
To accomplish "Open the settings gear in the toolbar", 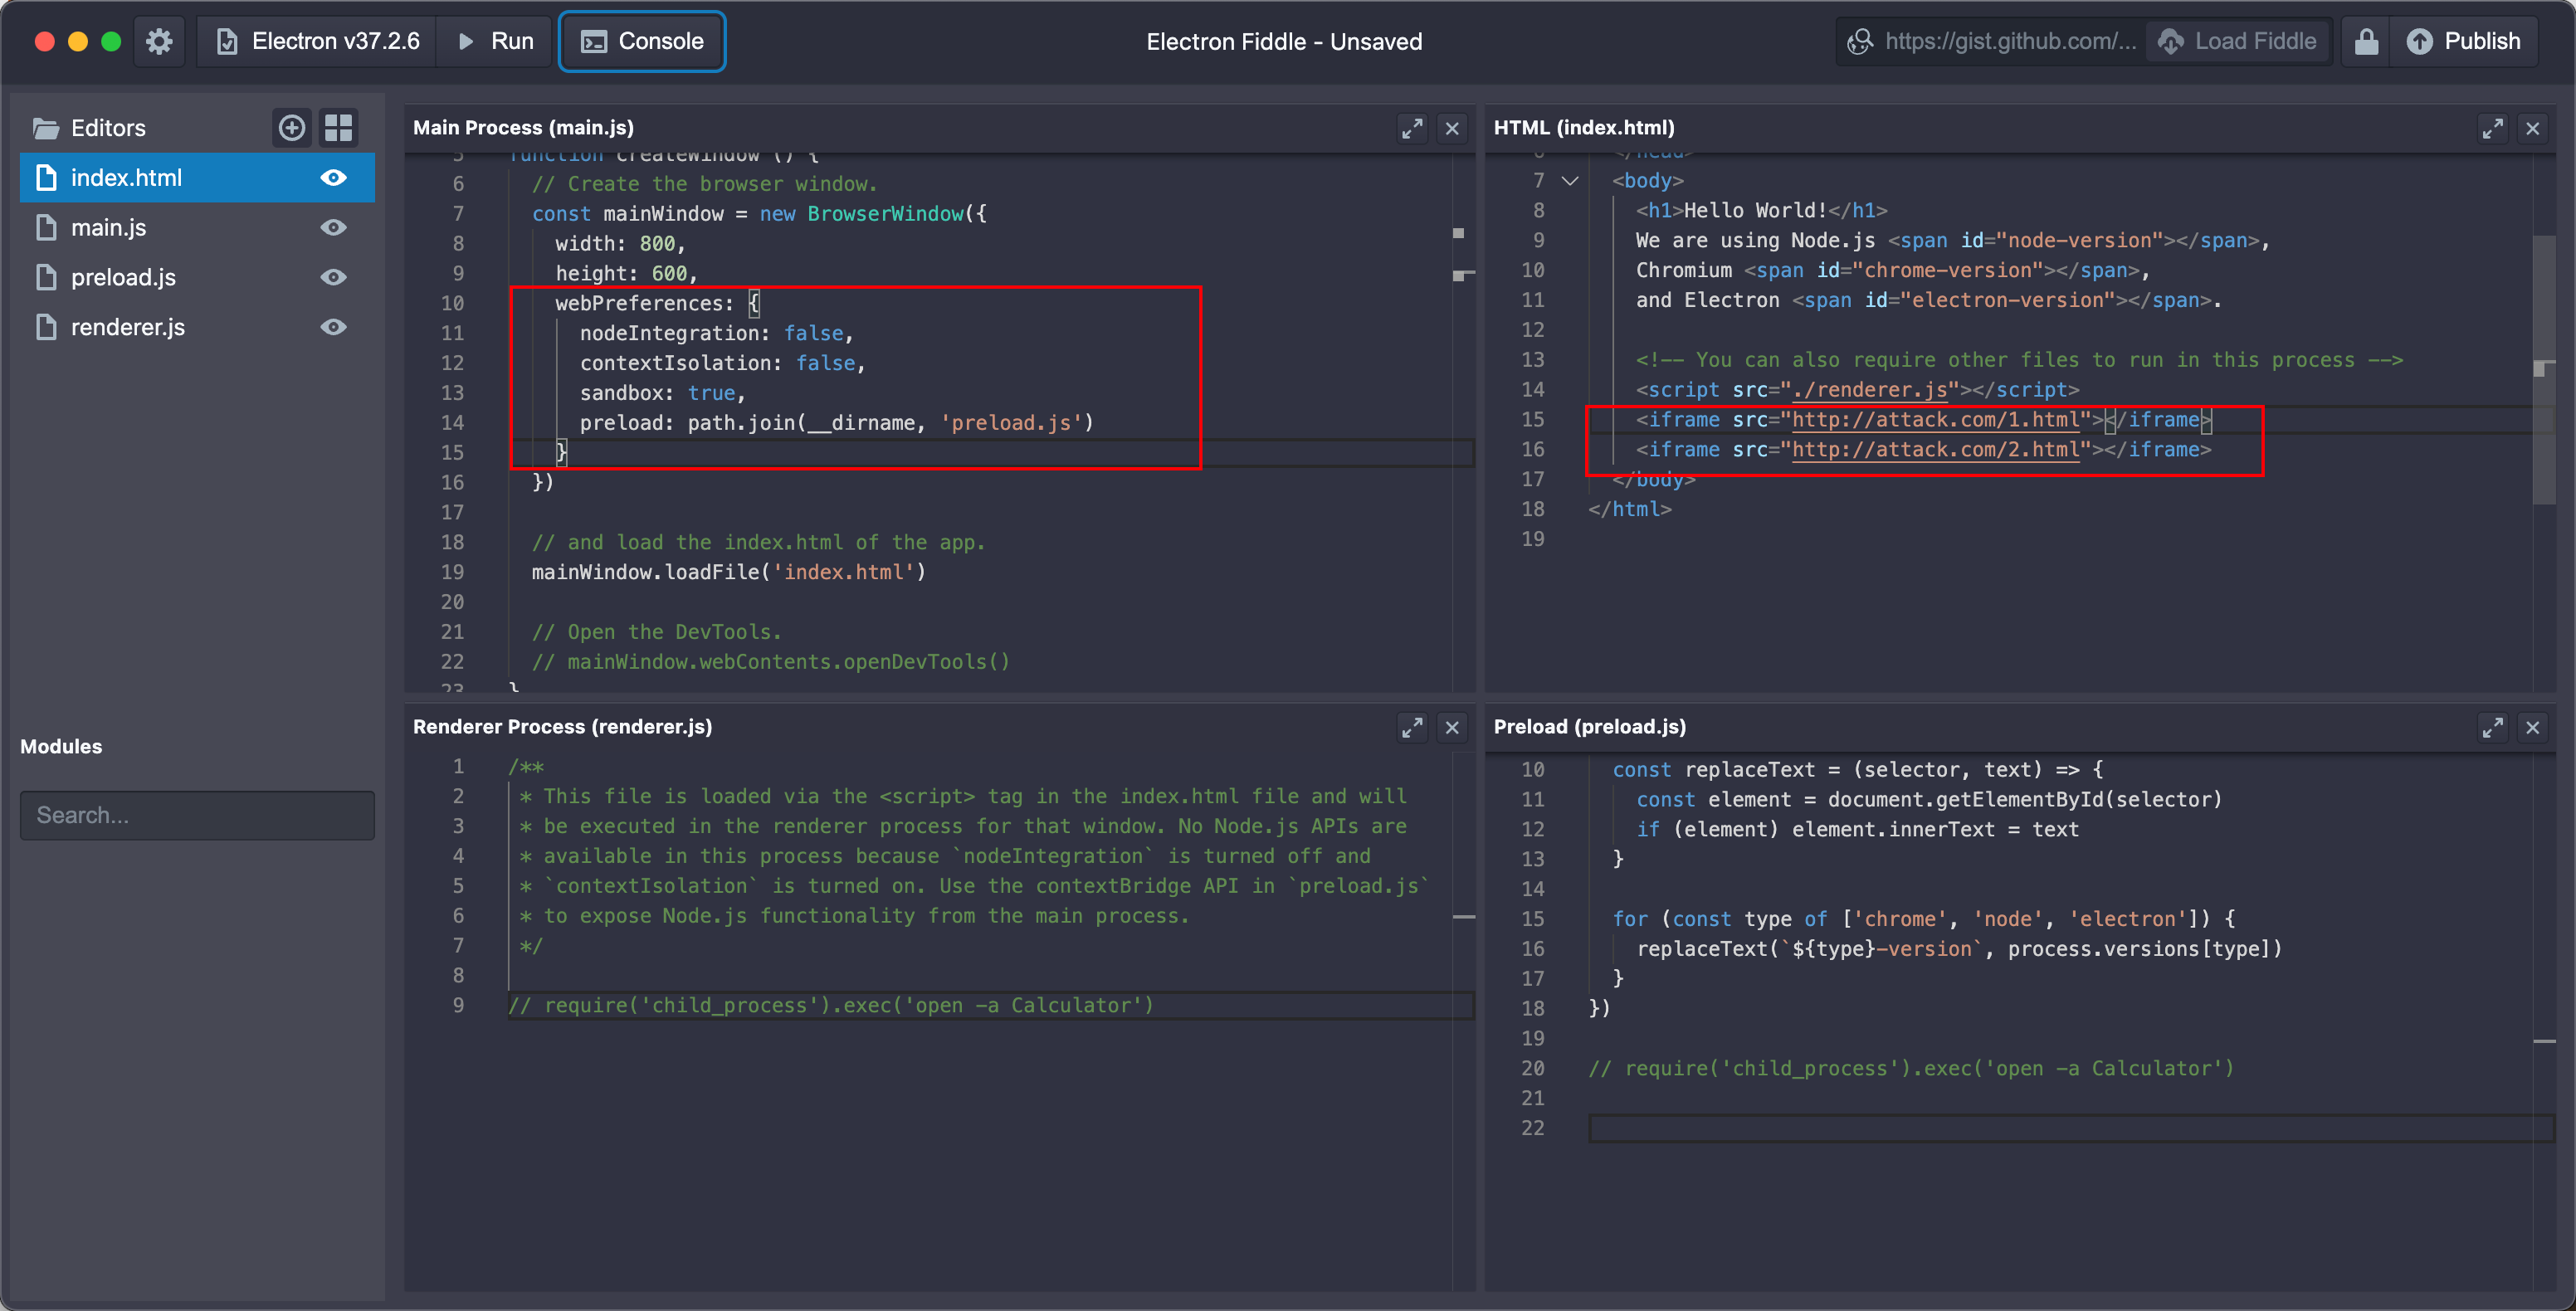I will pos(159,41).
